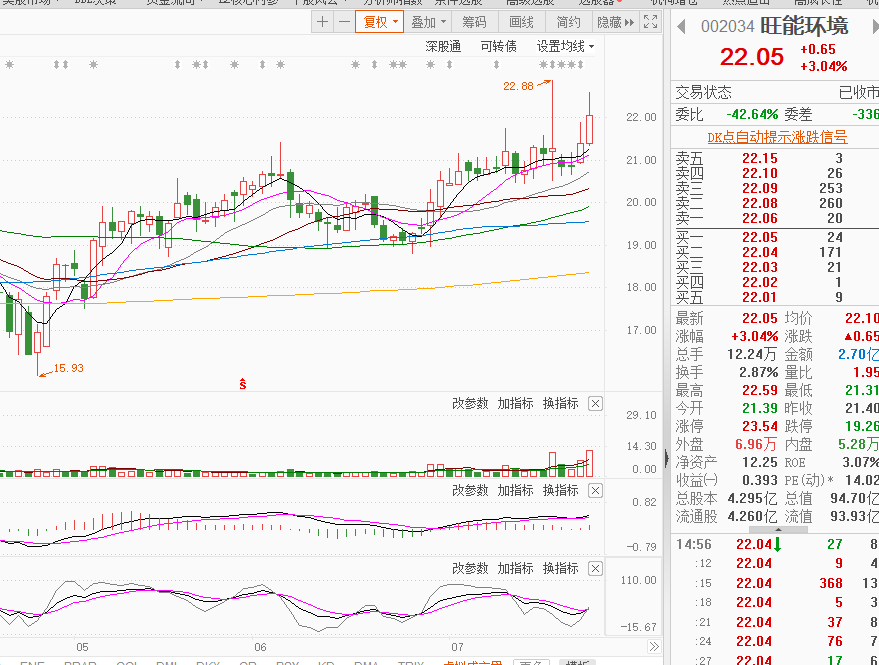Screen dimensions: 879x665
Task: Open the 复权 dropdown
Action: (x=380, y=22)
